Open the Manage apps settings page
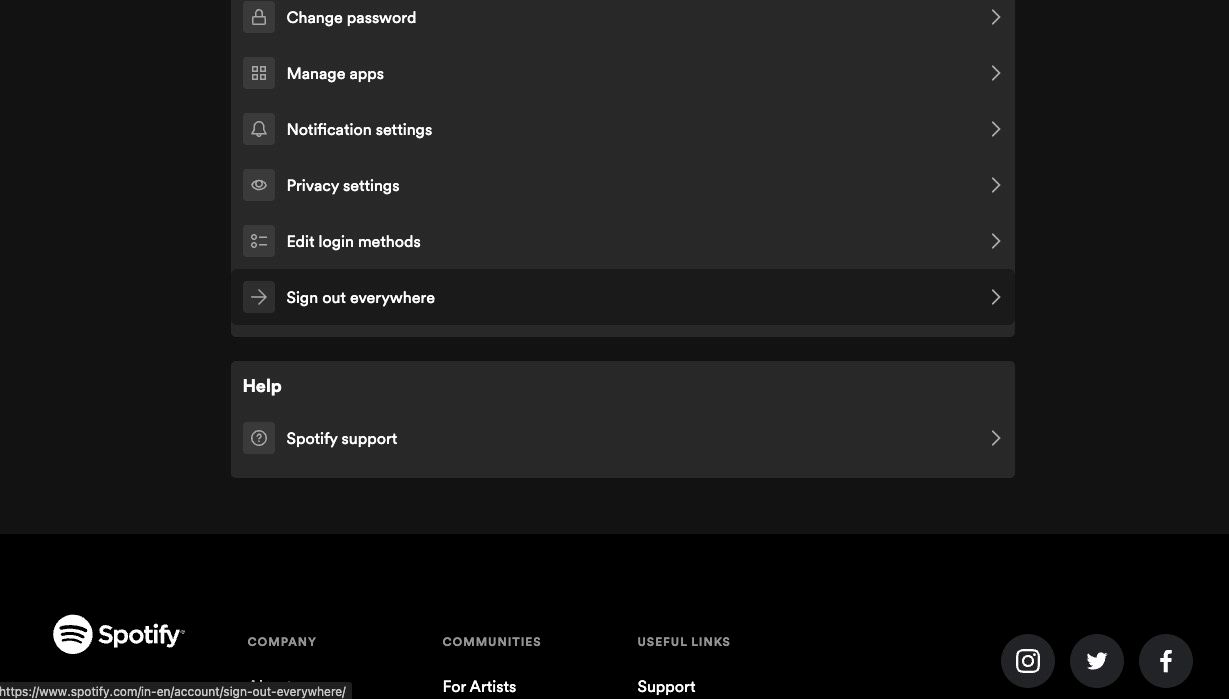 335,73
